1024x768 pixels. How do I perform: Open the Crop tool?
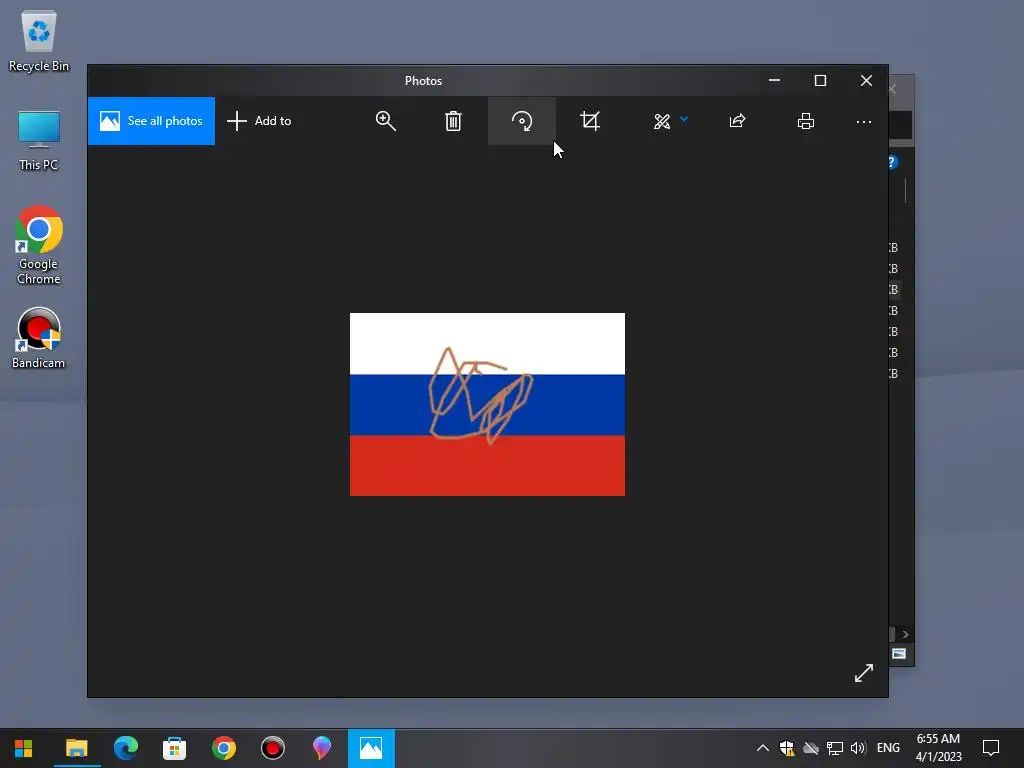click(590, 121)
